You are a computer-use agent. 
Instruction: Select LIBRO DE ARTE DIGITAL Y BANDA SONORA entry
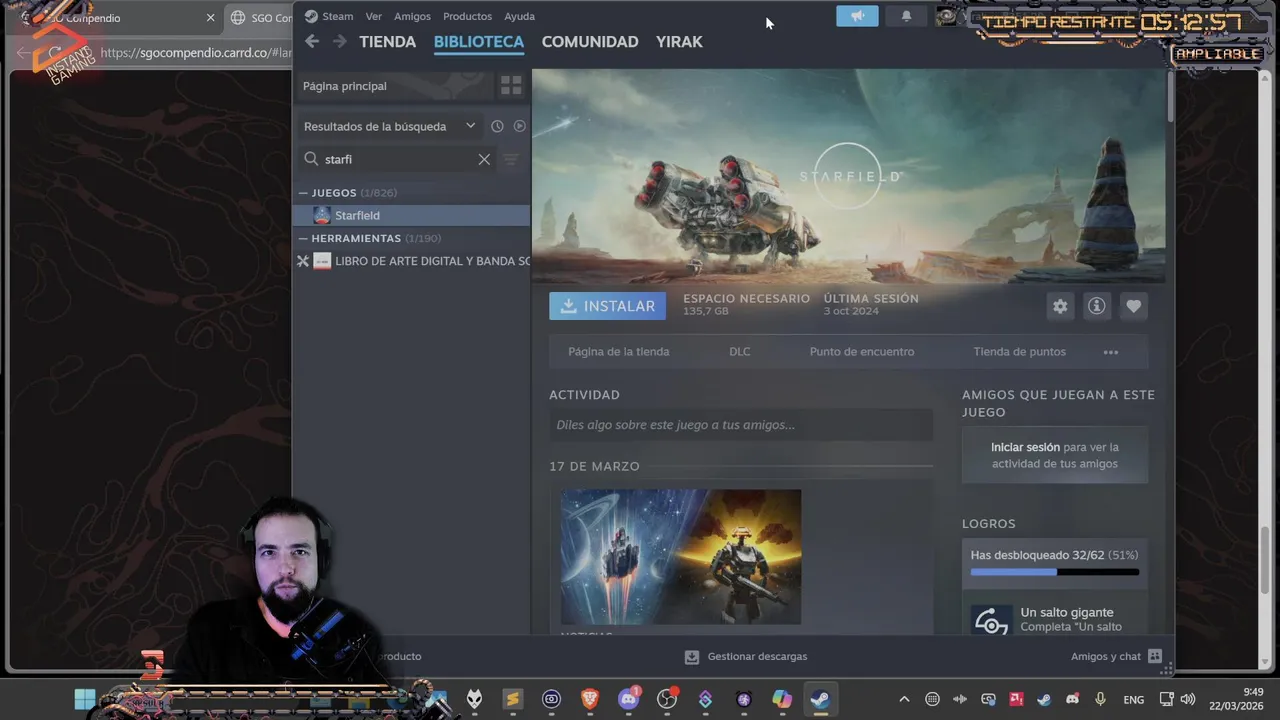coord(412,261)
